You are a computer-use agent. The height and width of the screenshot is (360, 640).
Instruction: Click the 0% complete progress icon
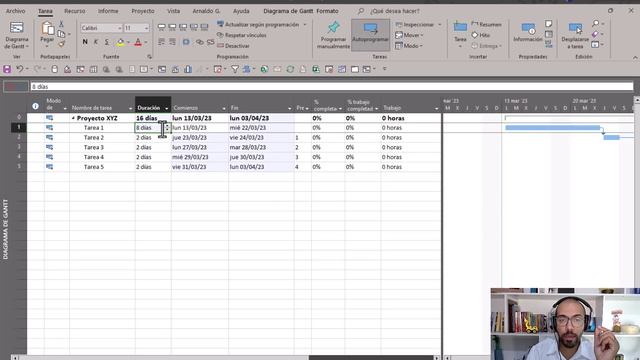162,27
